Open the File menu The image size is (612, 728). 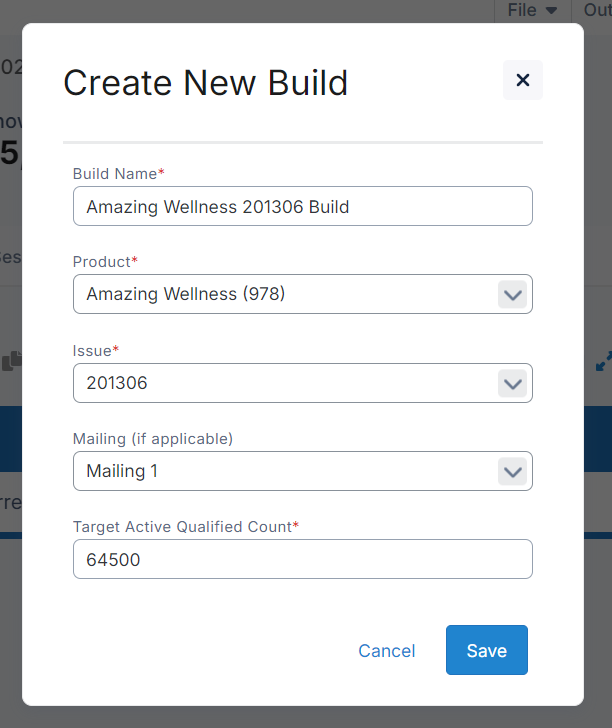click(x=533, y=10)
